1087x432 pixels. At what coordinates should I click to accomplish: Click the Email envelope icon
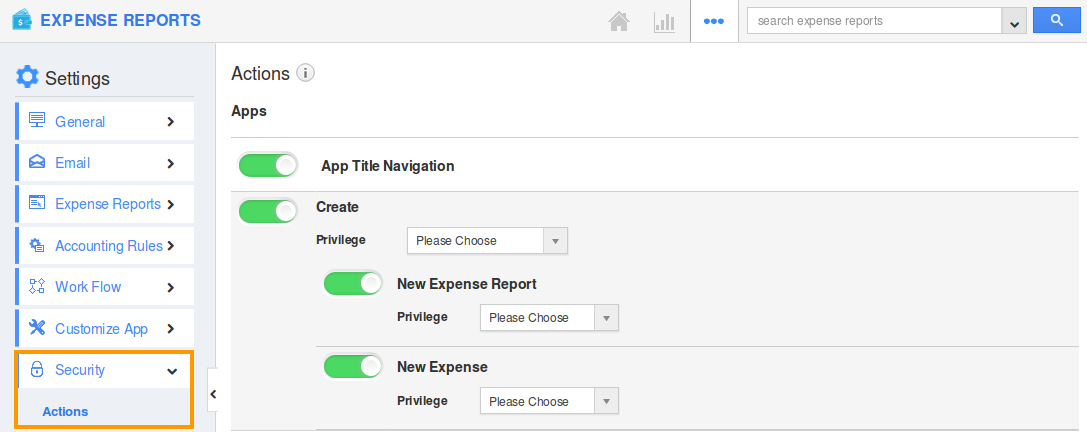coord(37,162)
